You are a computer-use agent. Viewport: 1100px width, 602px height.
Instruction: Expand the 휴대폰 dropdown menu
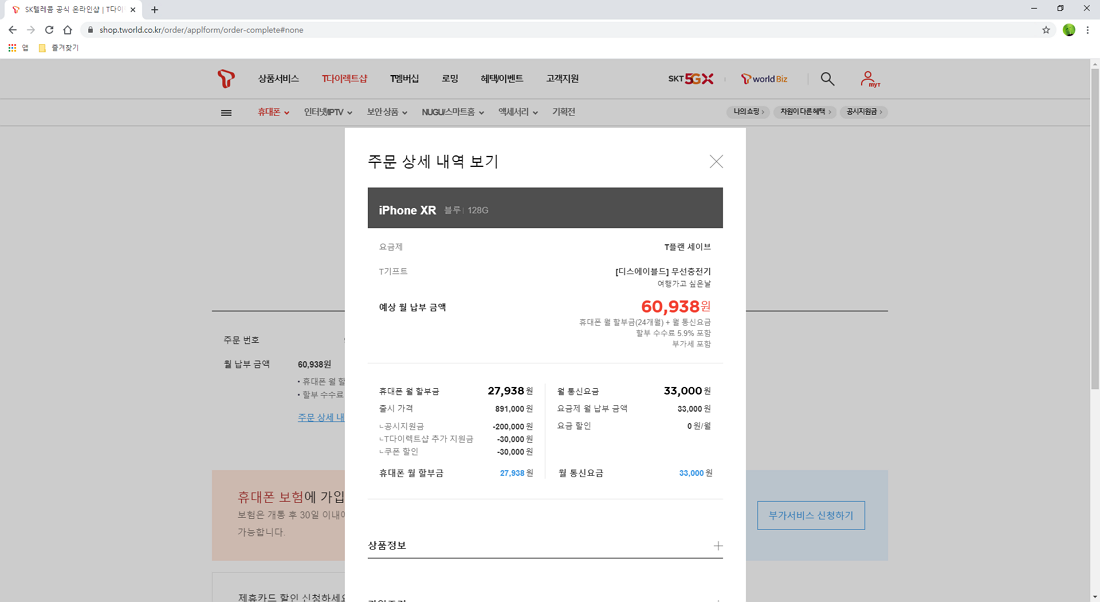click(x=273, y=112)
